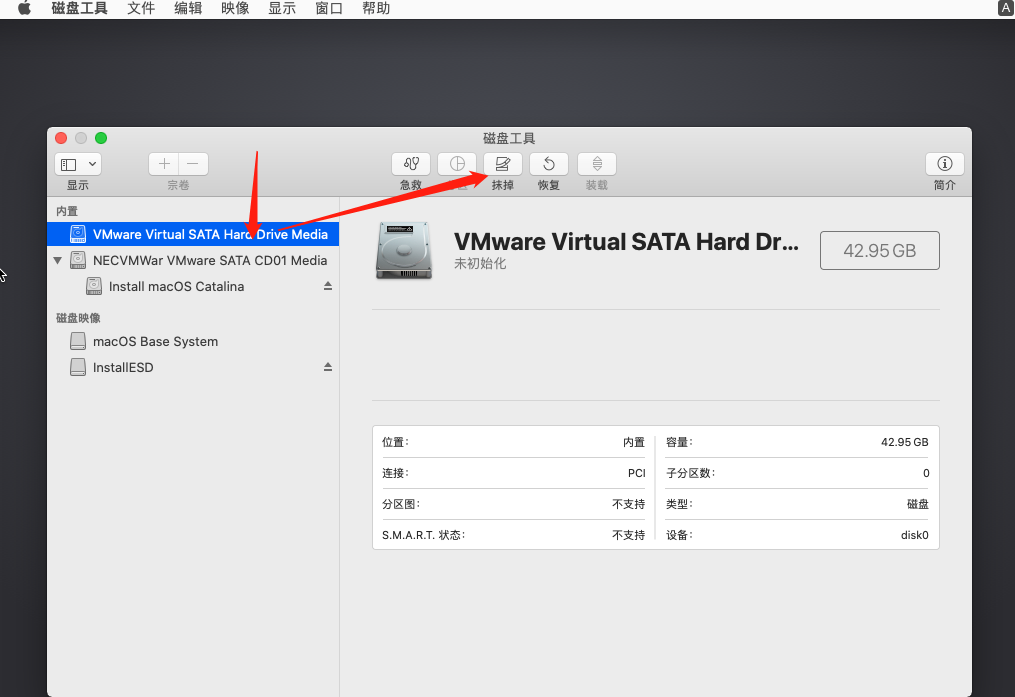
Task: Eject the Install macOS Catalina volume
Action: click(x=328, y=286)
